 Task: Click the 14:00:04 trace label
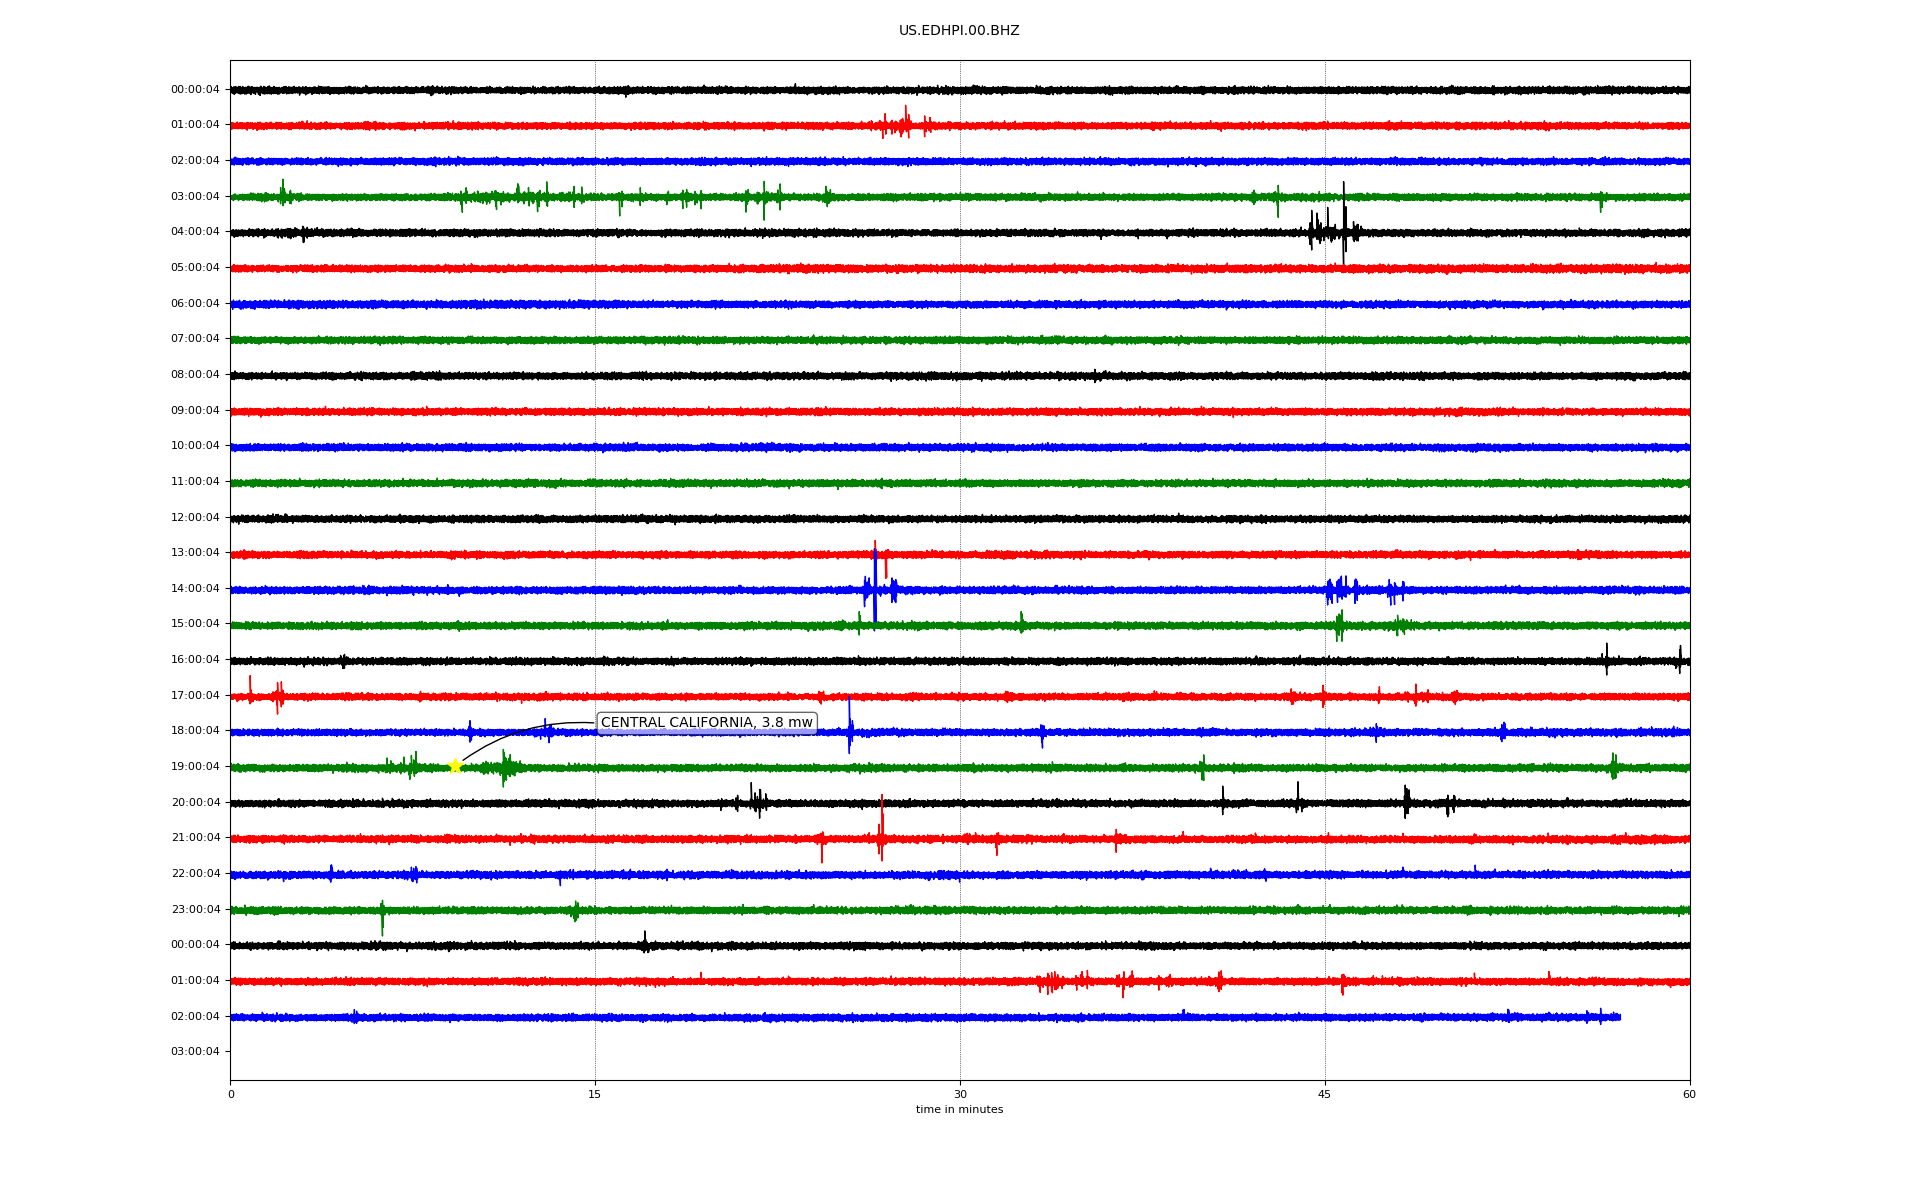pyautogui.click(x=195, y=589)
